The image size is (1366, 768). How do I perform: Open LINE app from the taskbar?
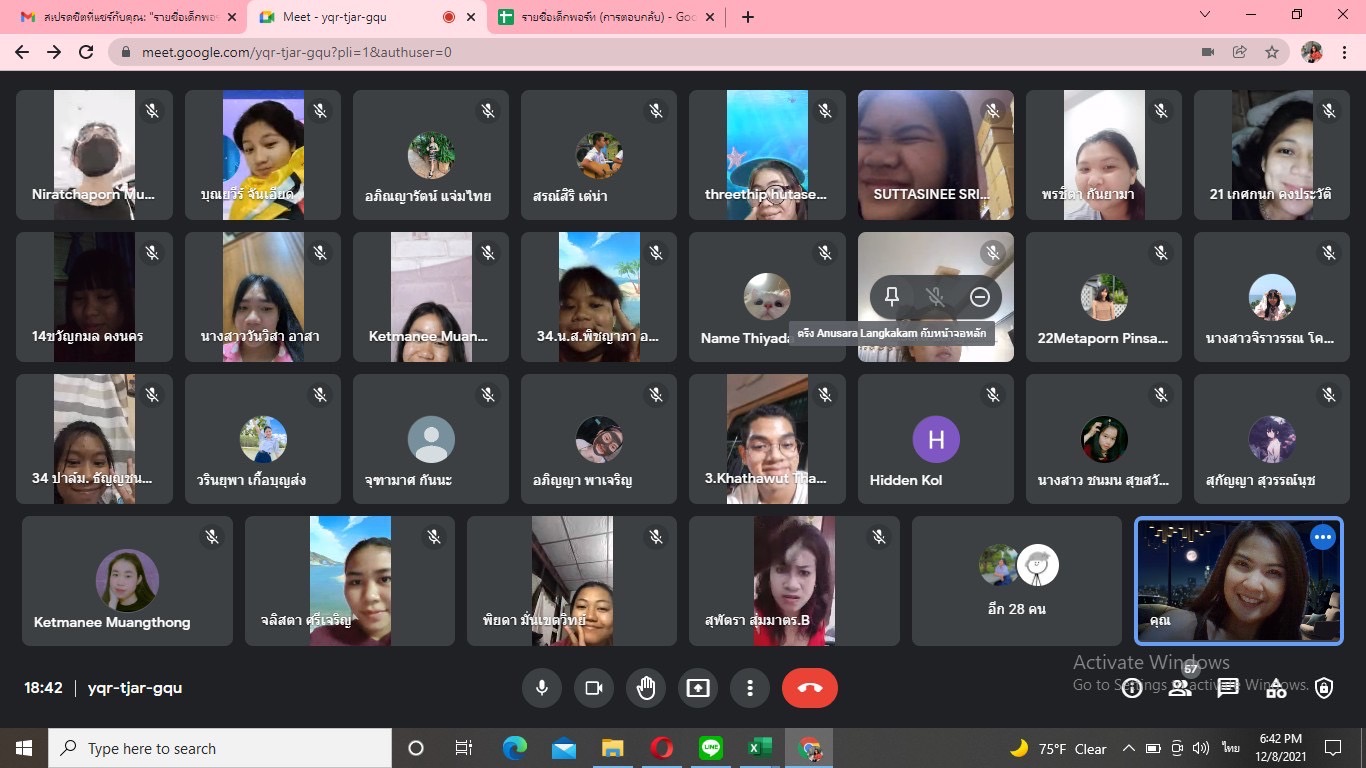coord(711,748)
